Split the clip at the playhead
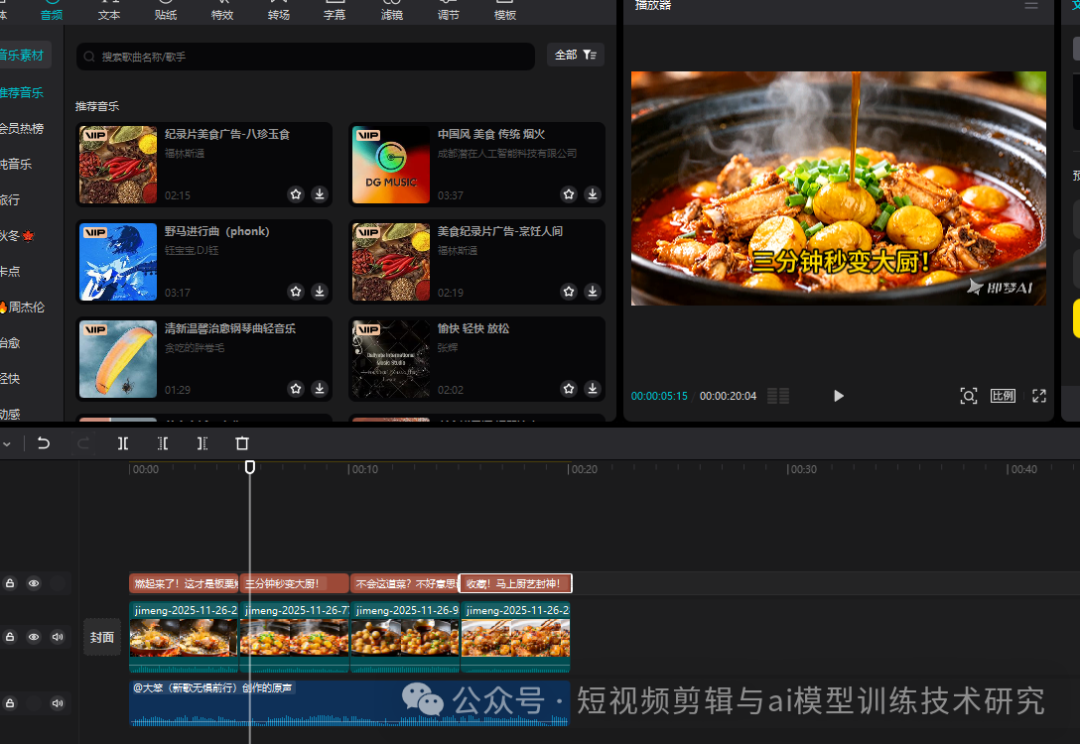This screenshot has height=744, width=1080. [x=123, y=443]
